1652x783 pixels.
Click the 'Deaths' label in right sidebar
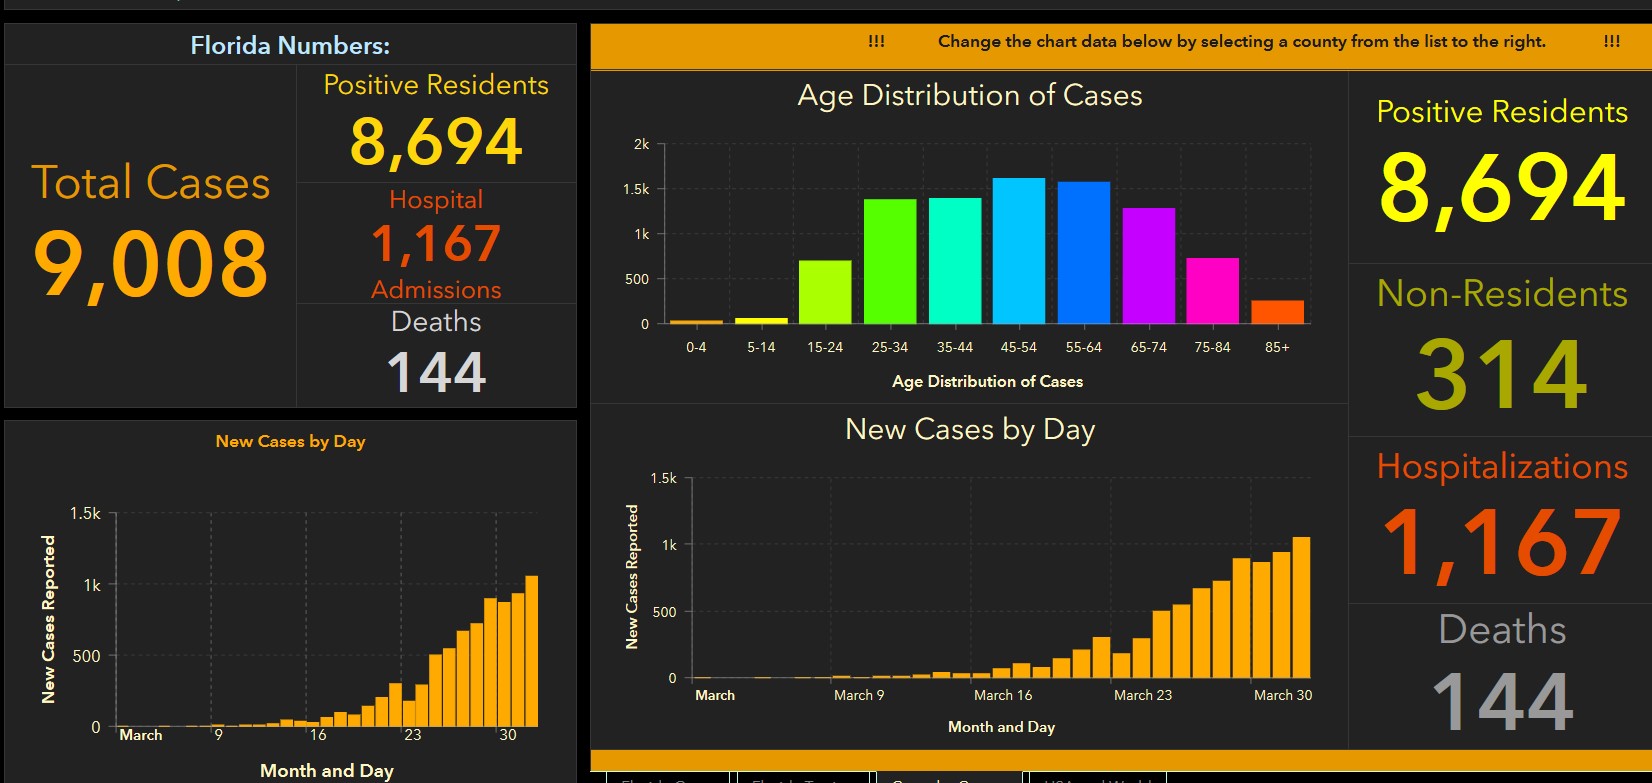[x=1502, y=630]
